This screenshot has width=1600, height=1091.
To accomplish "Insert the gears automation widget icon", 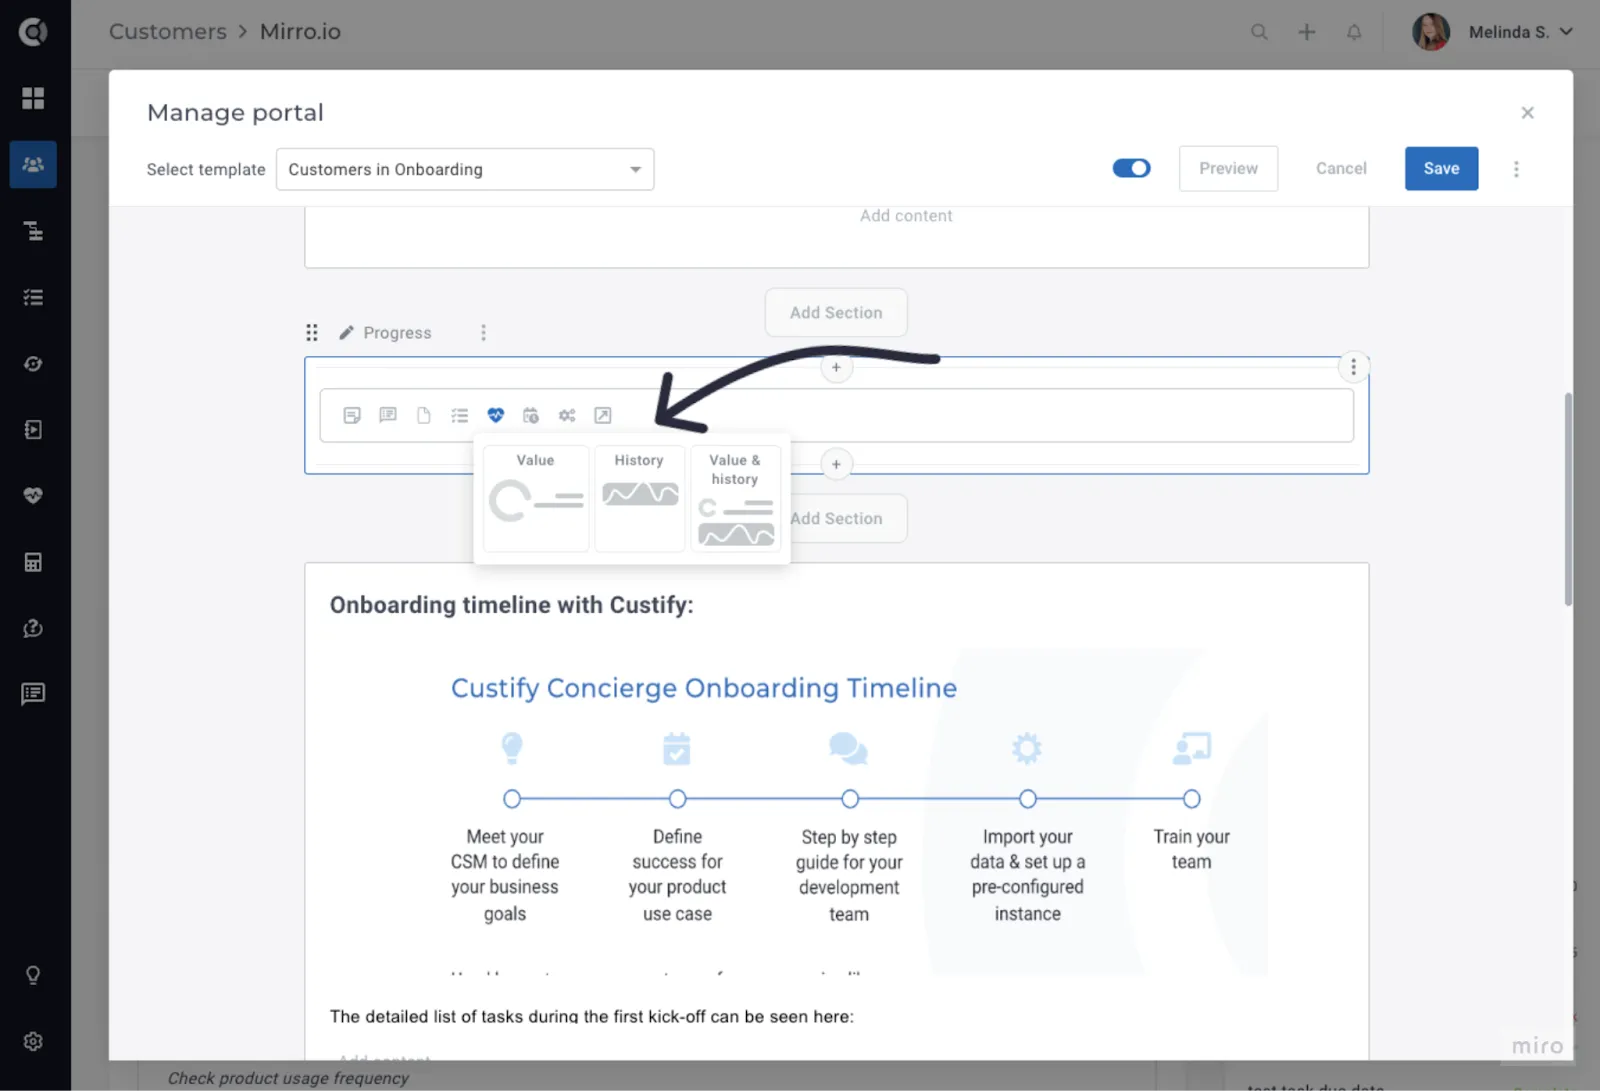I will pyautogui.click(x=567, y=415).
